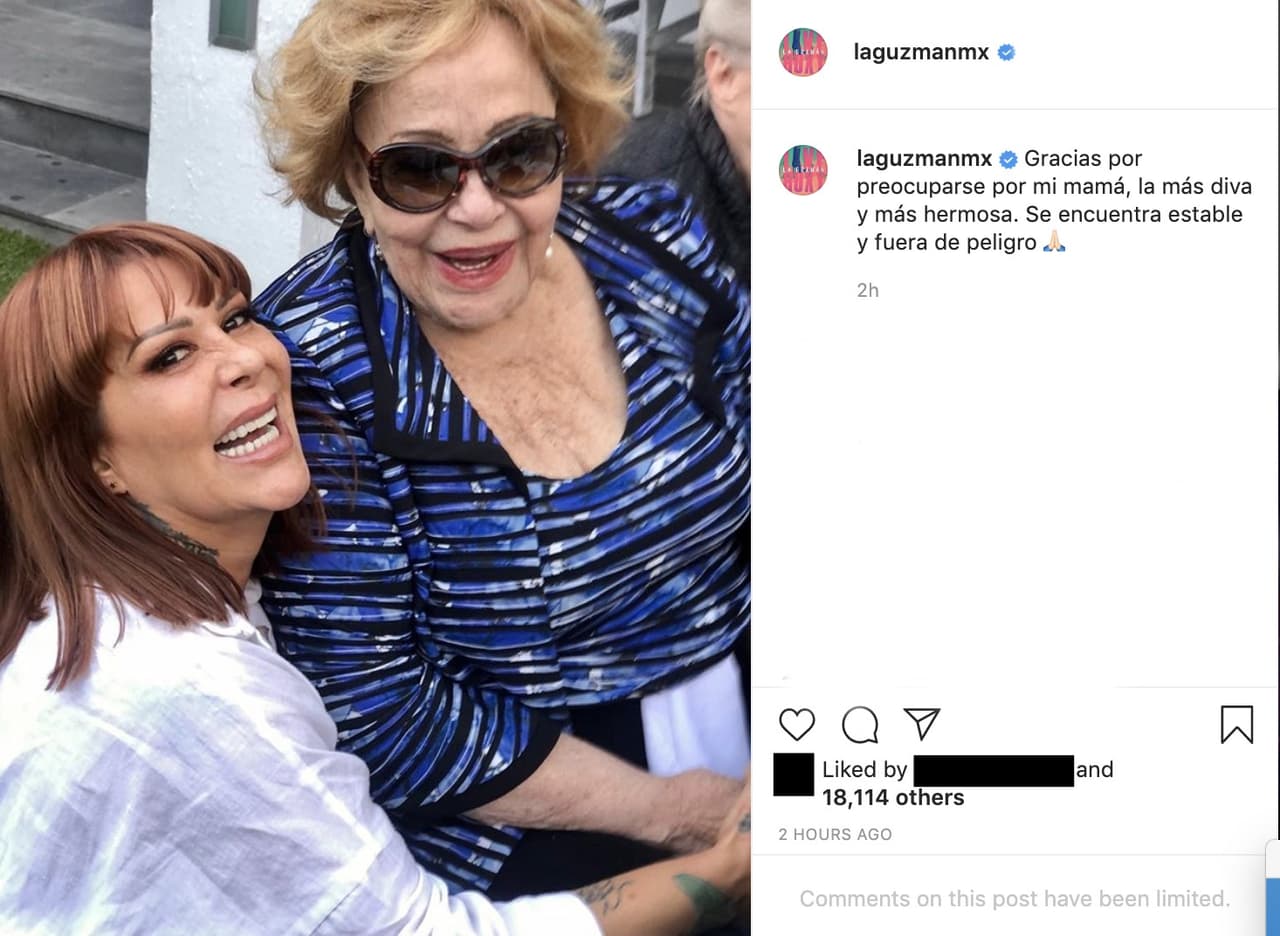
Task: Click the 2h timestamp link
Action: click(868, 290)
